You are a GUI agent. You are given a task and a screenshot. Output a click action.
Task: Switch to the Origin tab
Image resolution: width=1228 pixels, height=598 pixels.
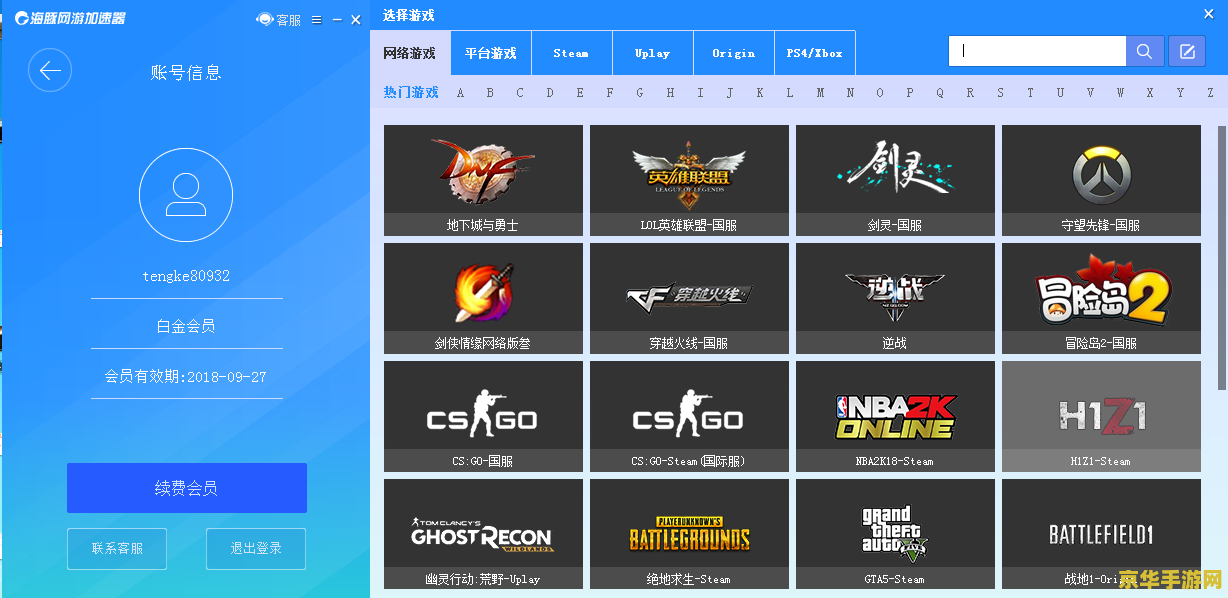734,53
